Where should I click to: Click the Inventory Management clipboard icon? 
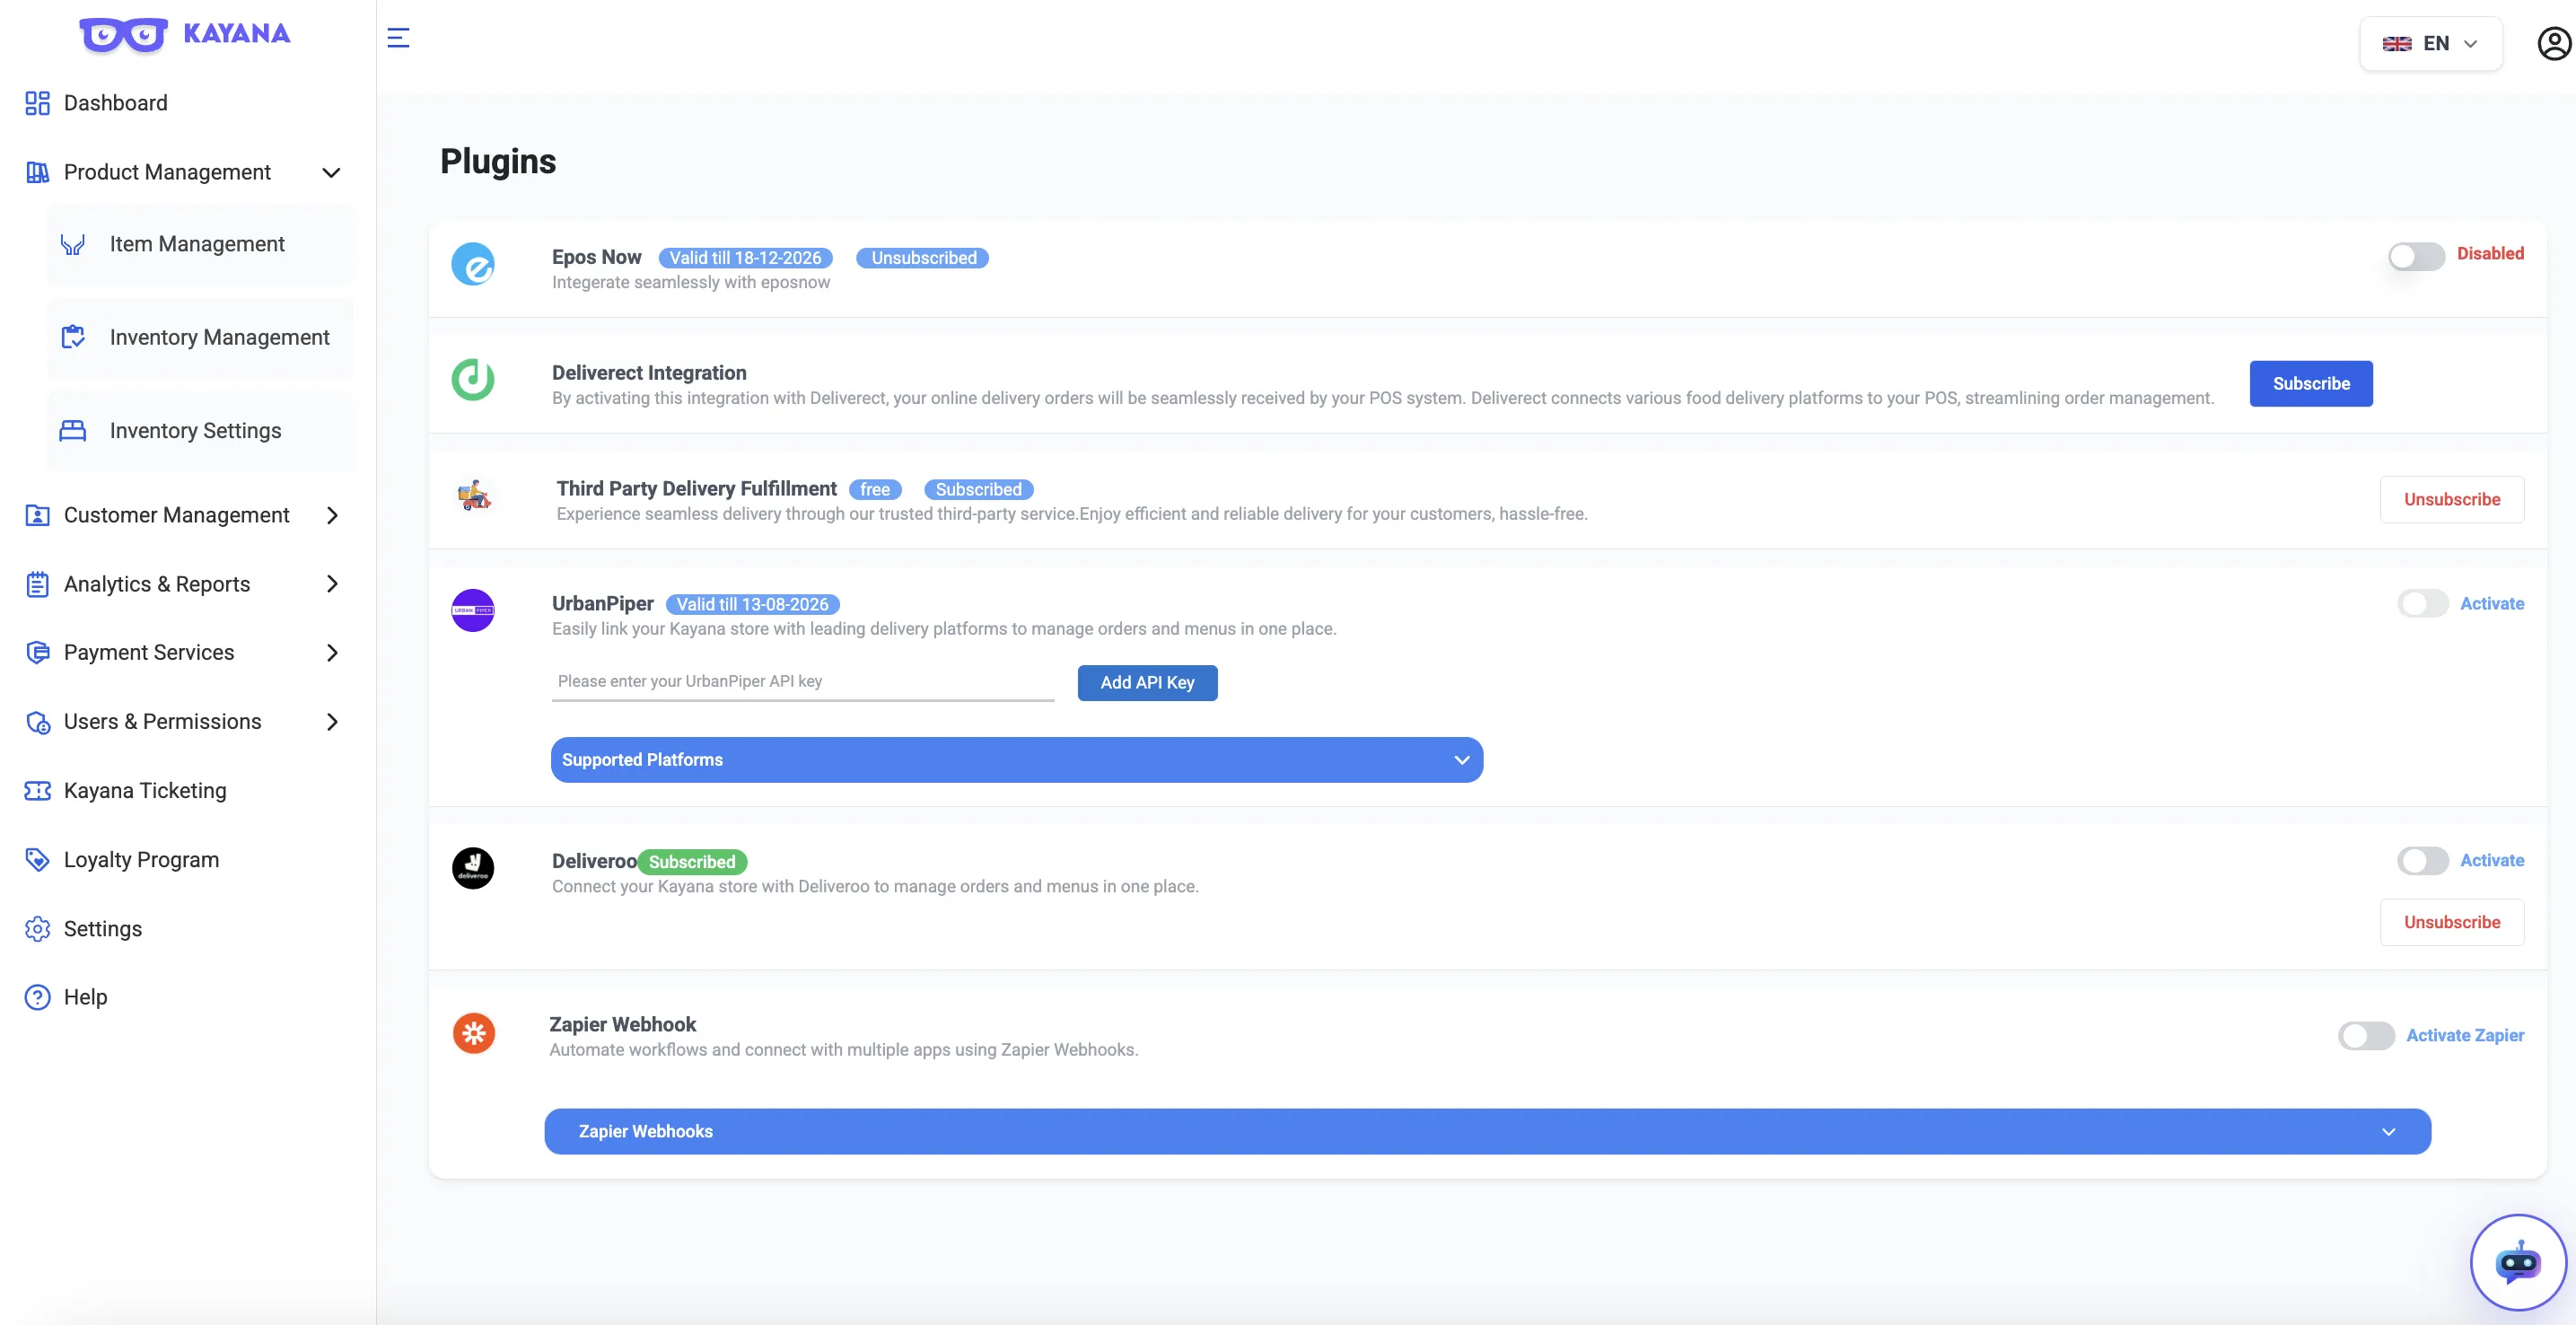pyautogui.click(x=73, y=337)
